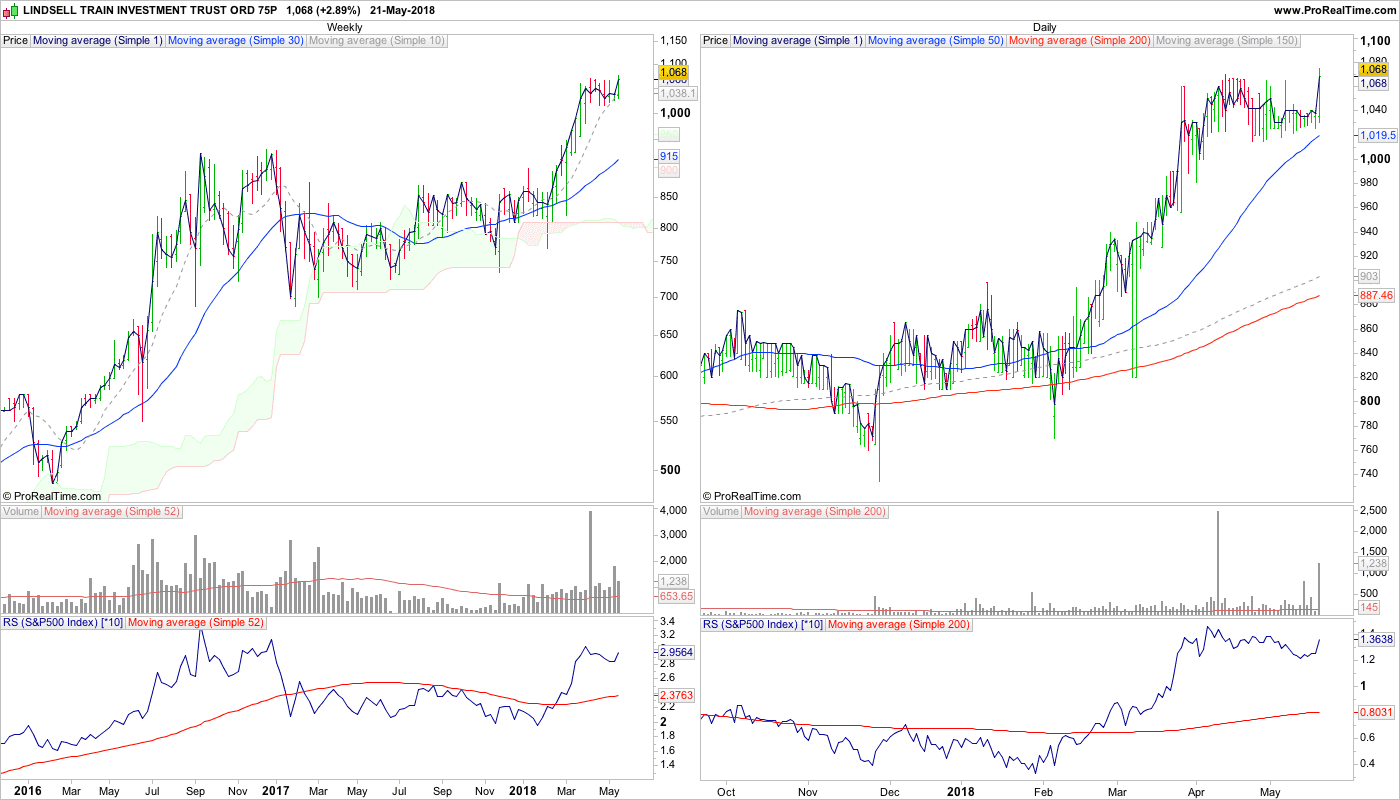Screen dimensions: 1400x800
Task: Click the chart icon beside the Lindsell Train title
Action: point(9,10)
